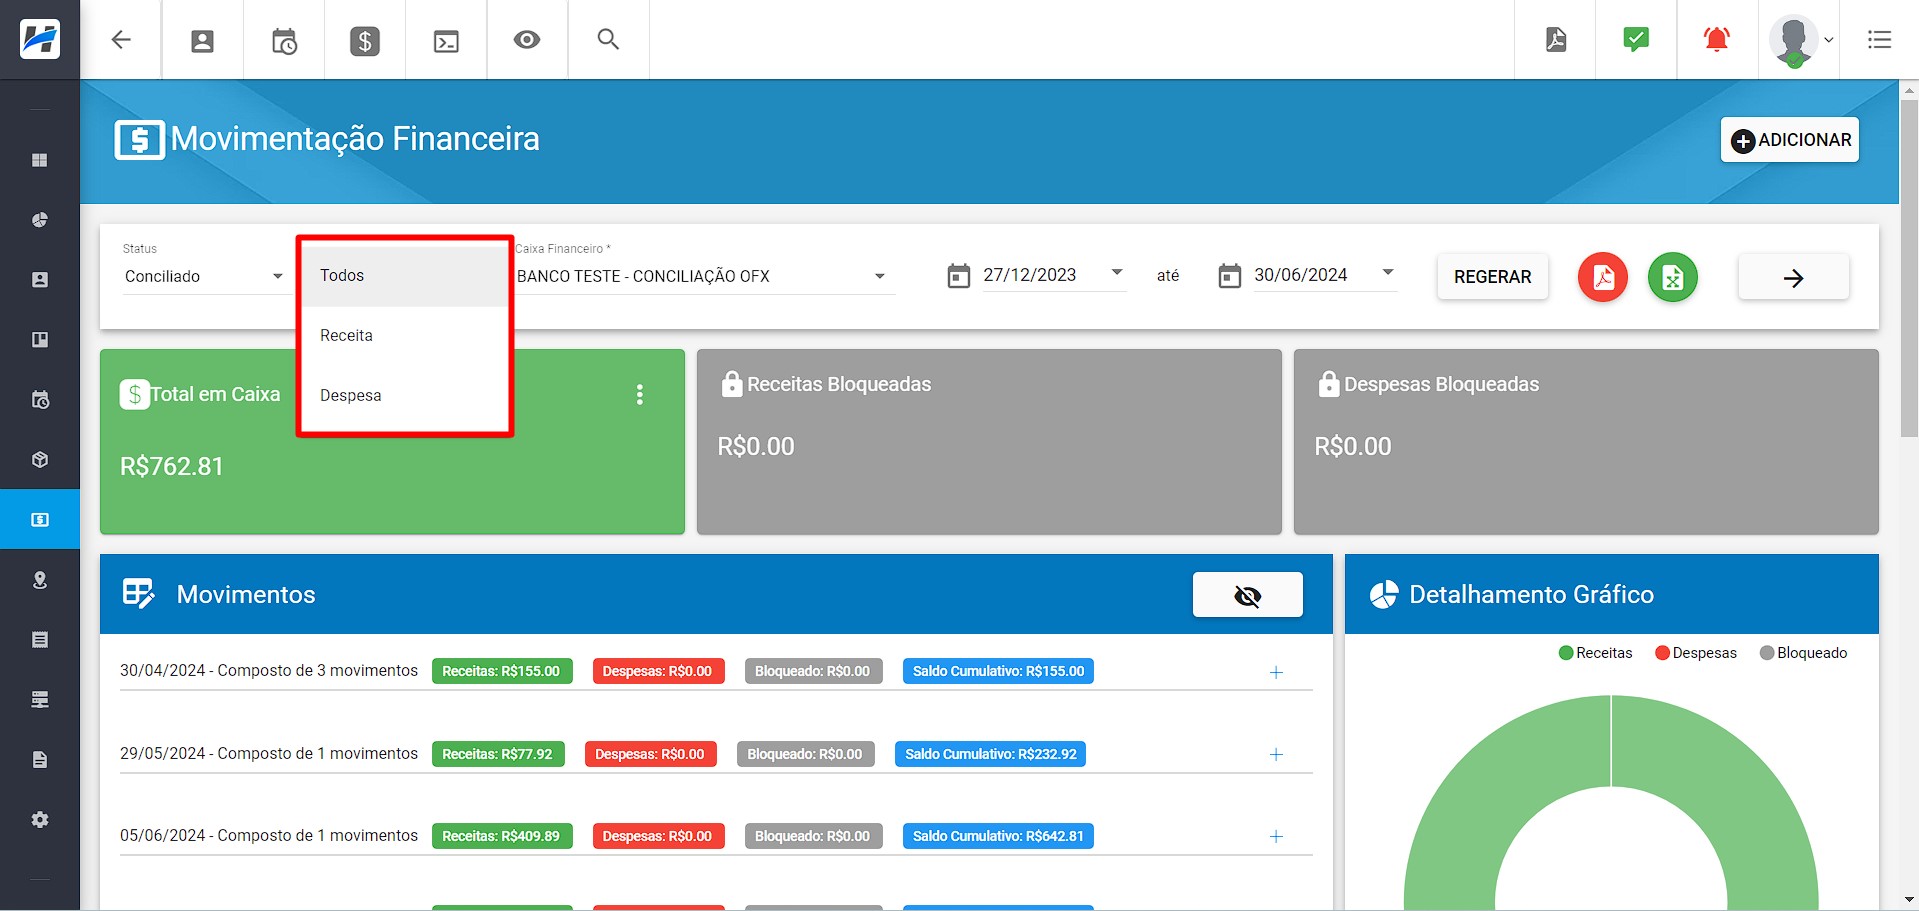Click the back arrow in top toolbar
The width and height of the screenshot is (1919, 911).
[121, 40]
